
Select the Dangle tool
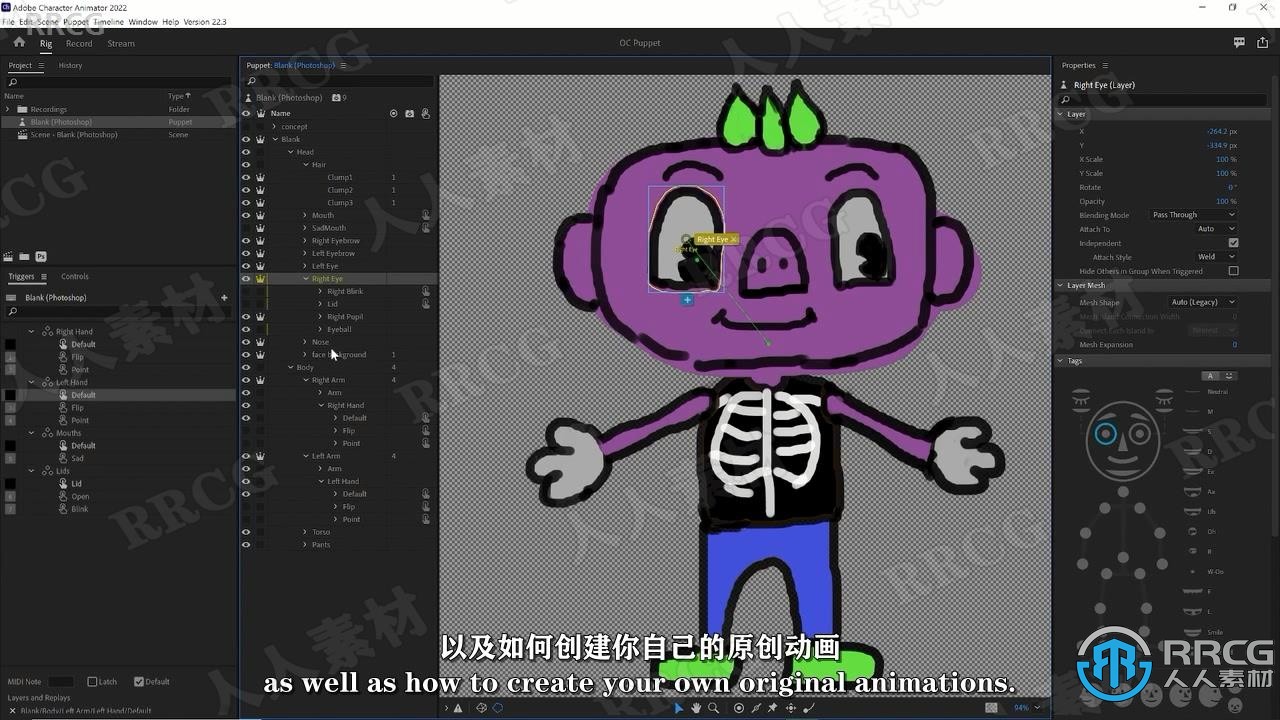click(x=809, y=708)
